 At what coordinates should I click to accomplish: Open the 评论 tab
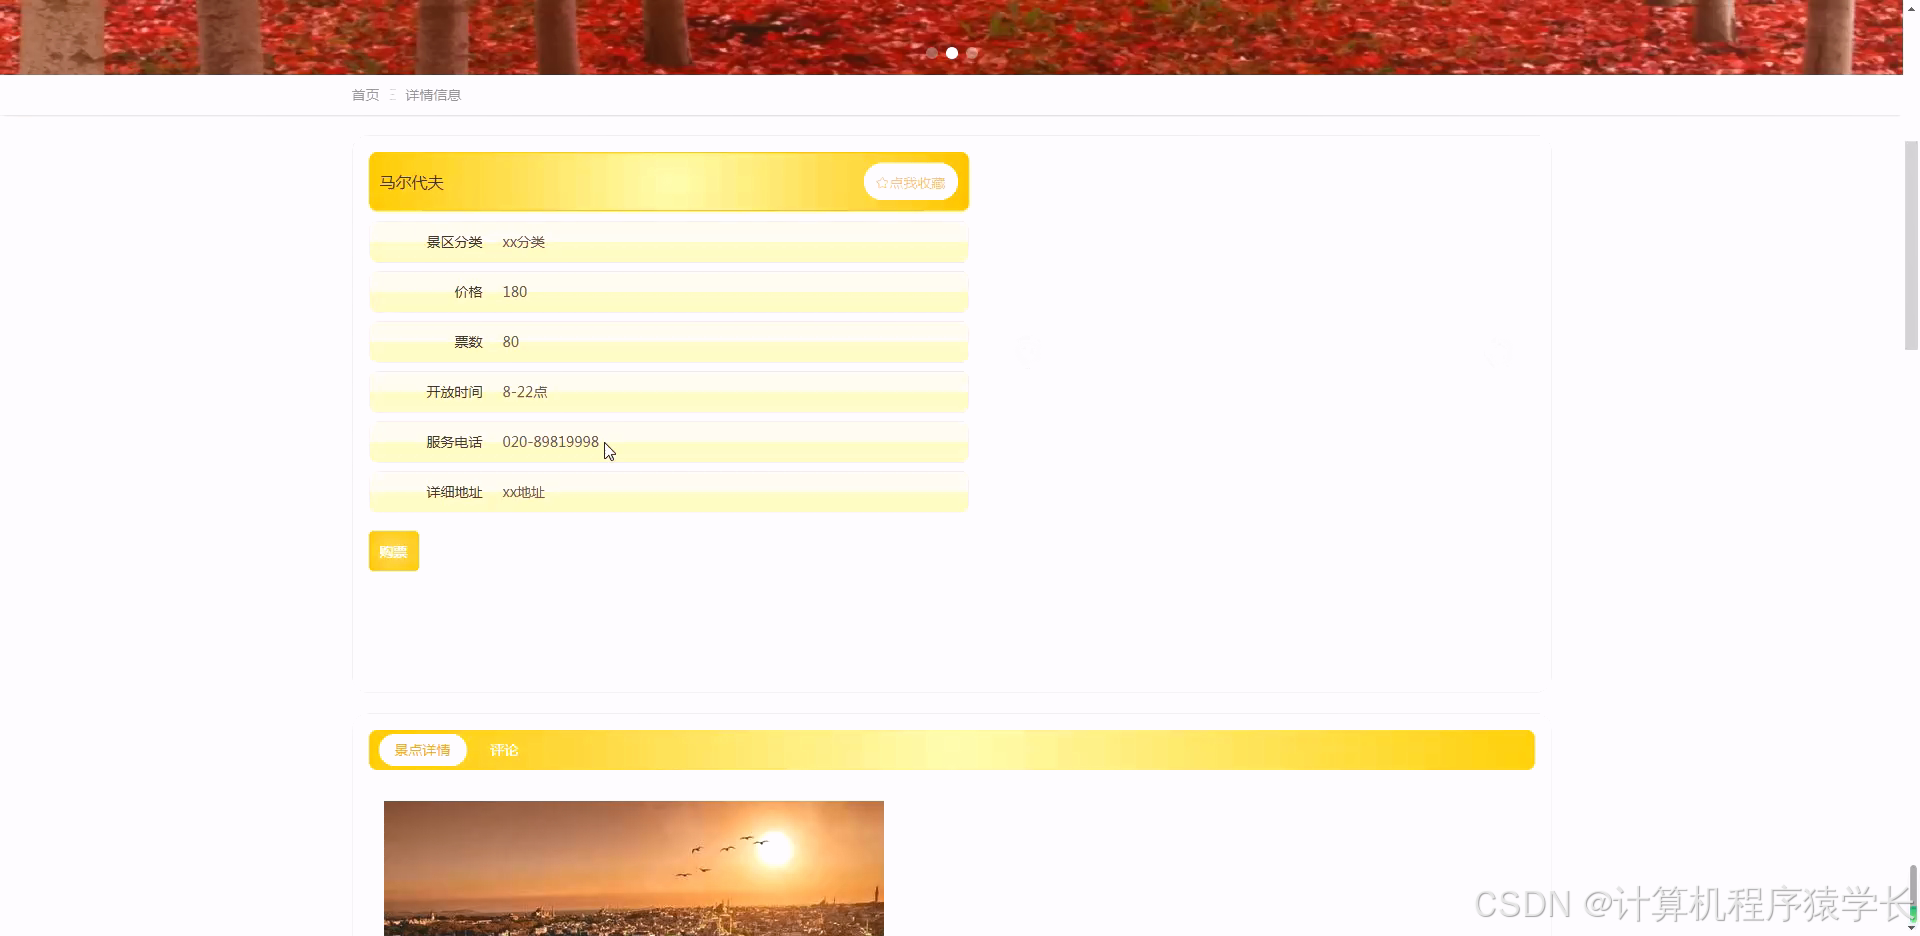coord(504,750)
